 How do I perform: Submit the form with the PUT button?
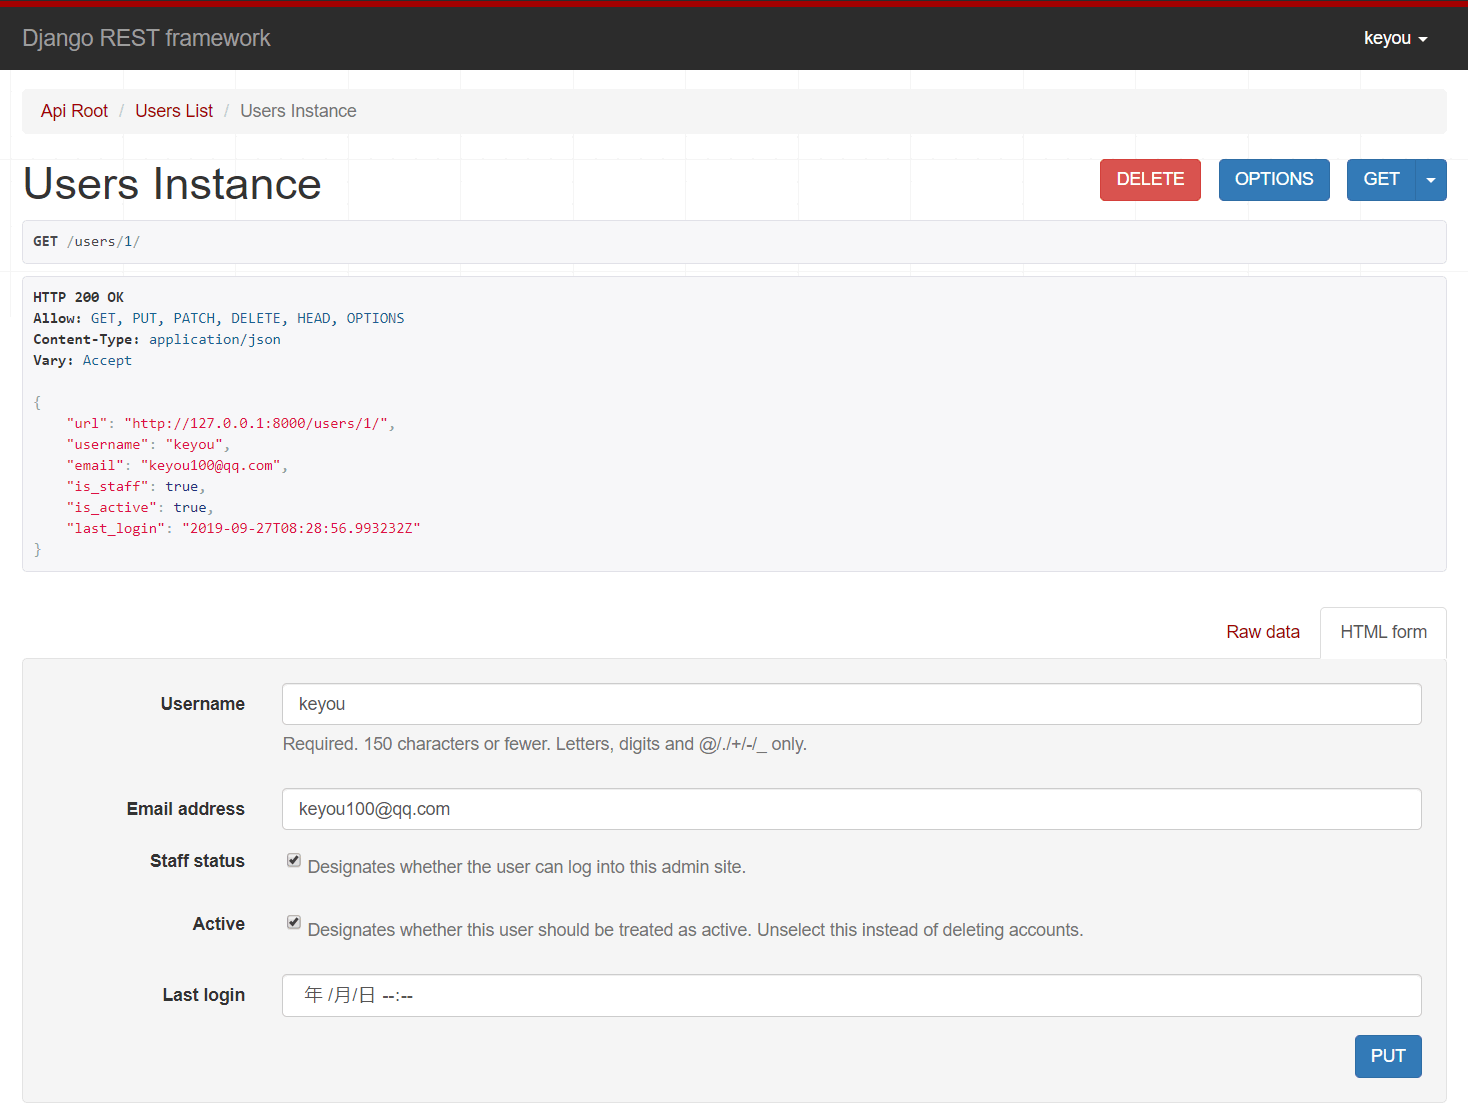click(1387, 1056)
